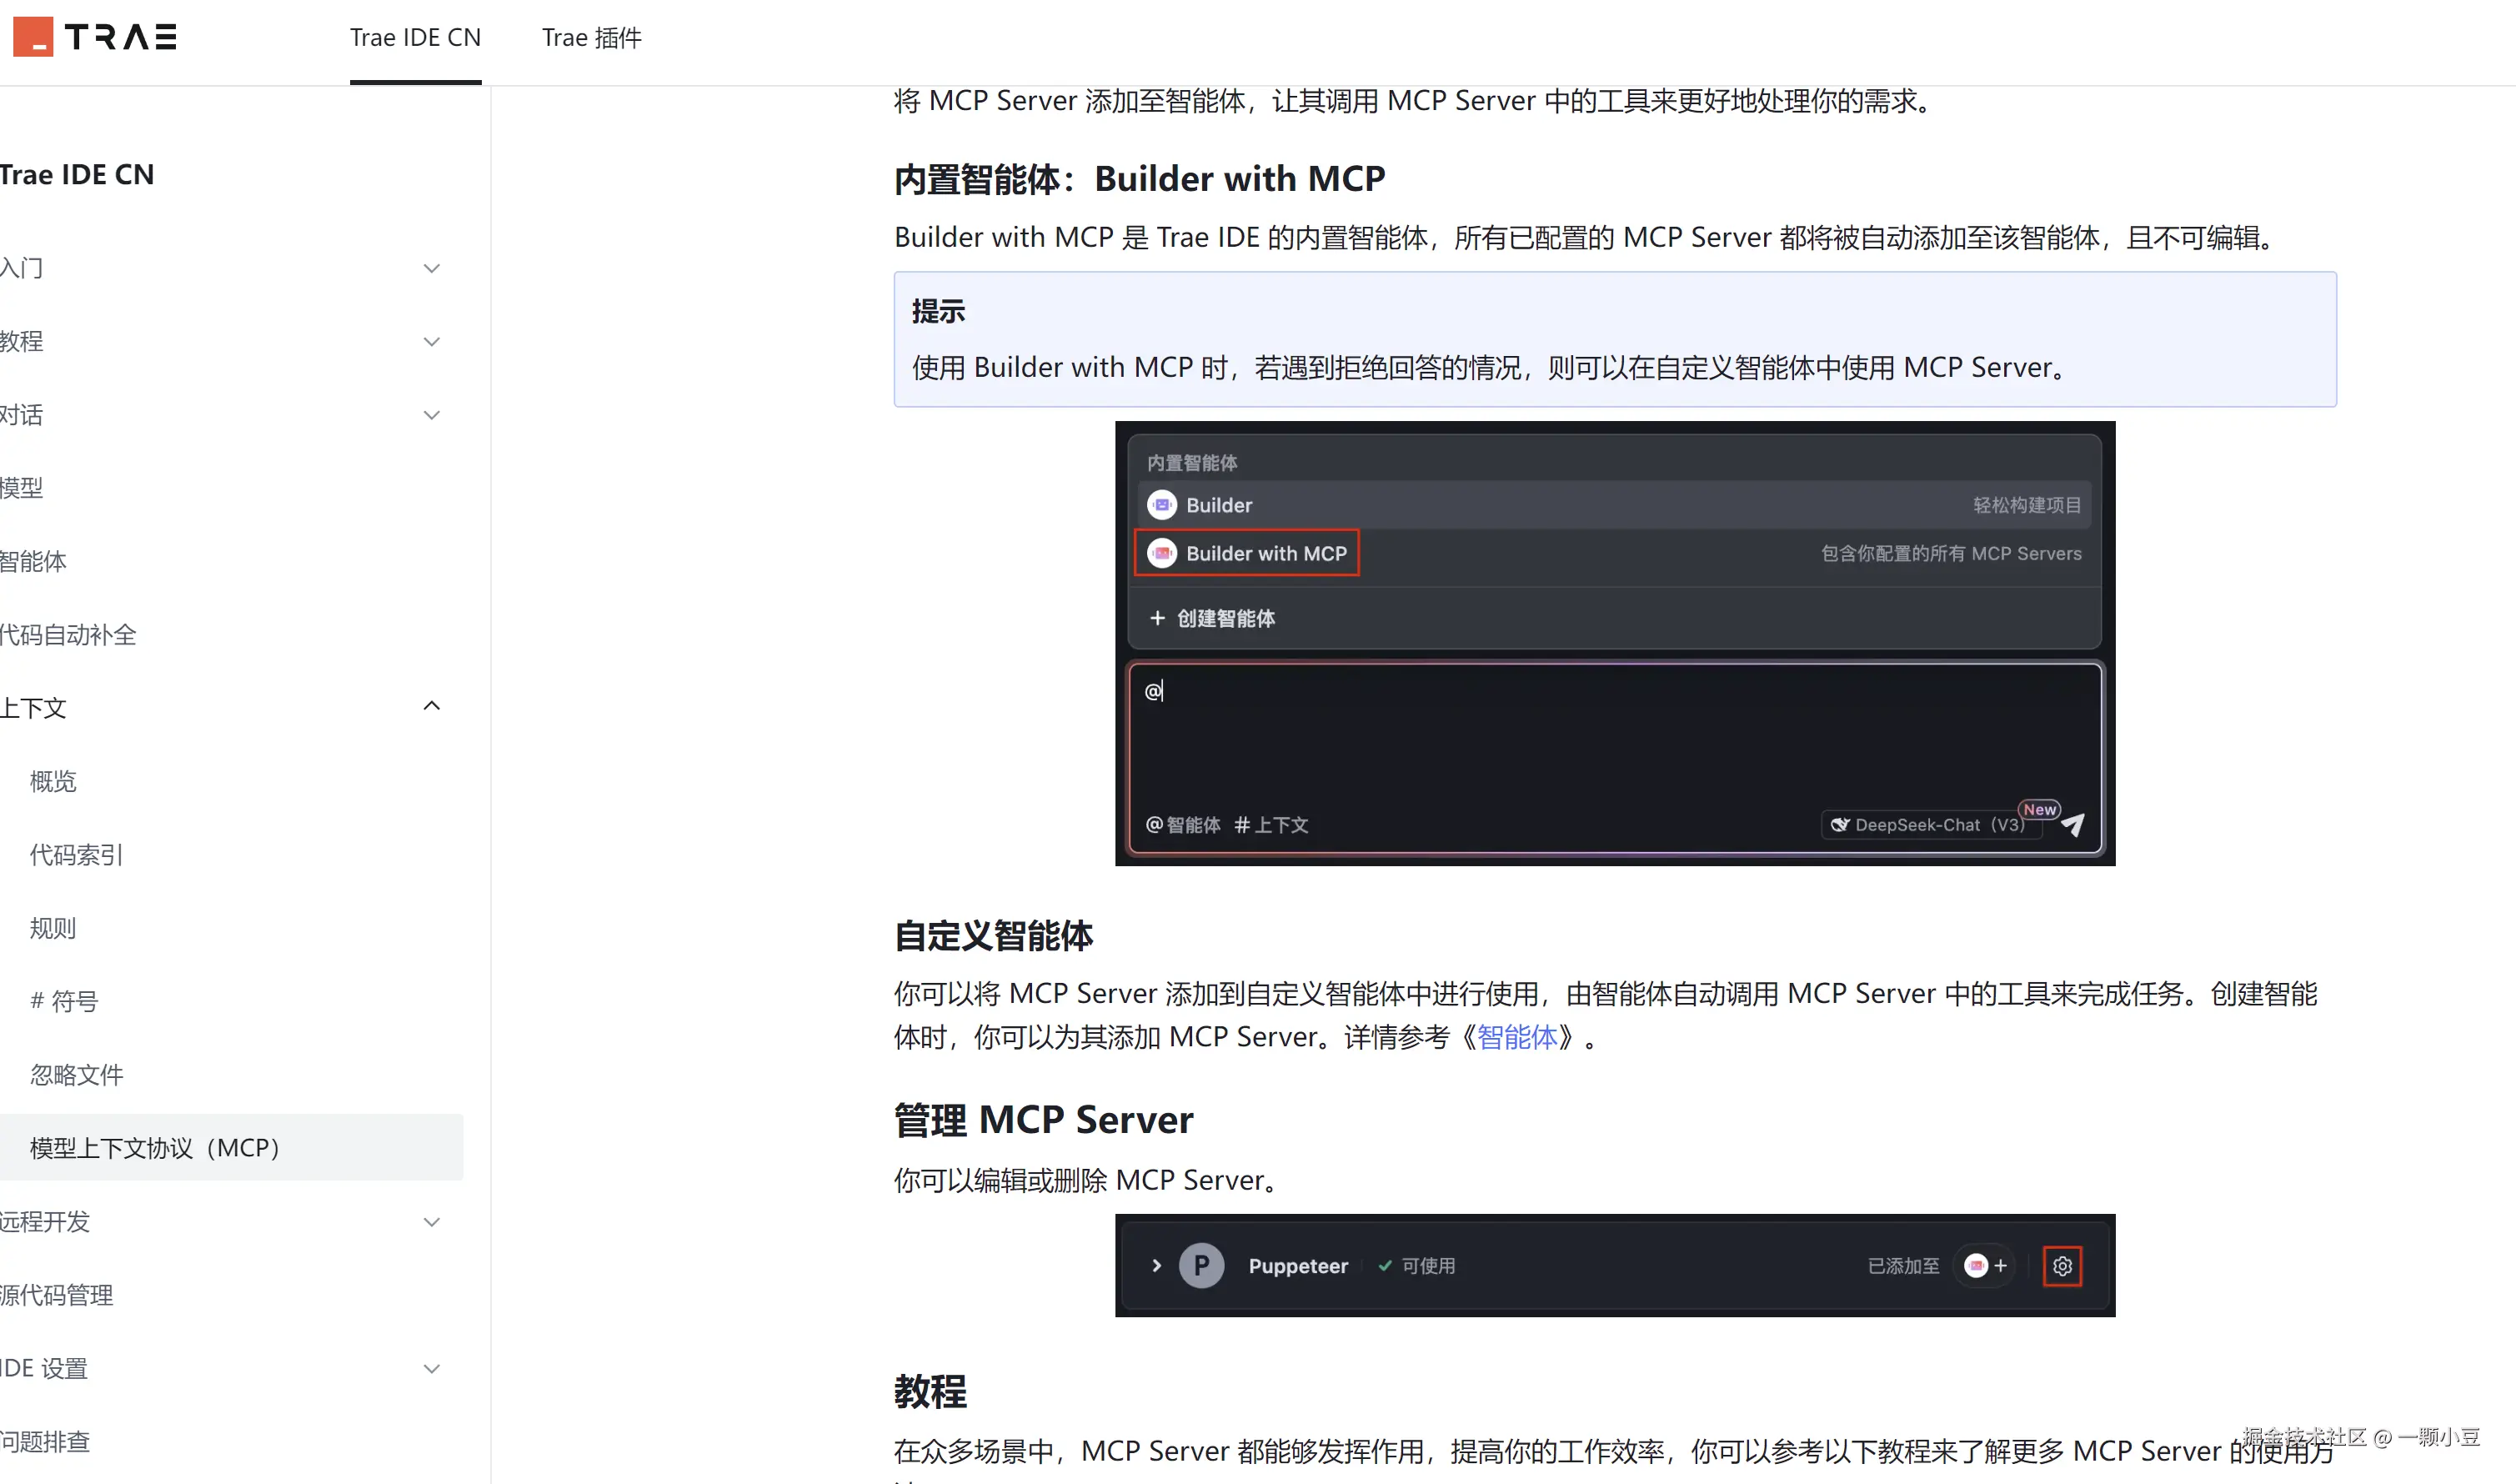Click the Puppeteer P avatar icon
This screenshot has height=1484, width=2516.
point(1201,1266)
